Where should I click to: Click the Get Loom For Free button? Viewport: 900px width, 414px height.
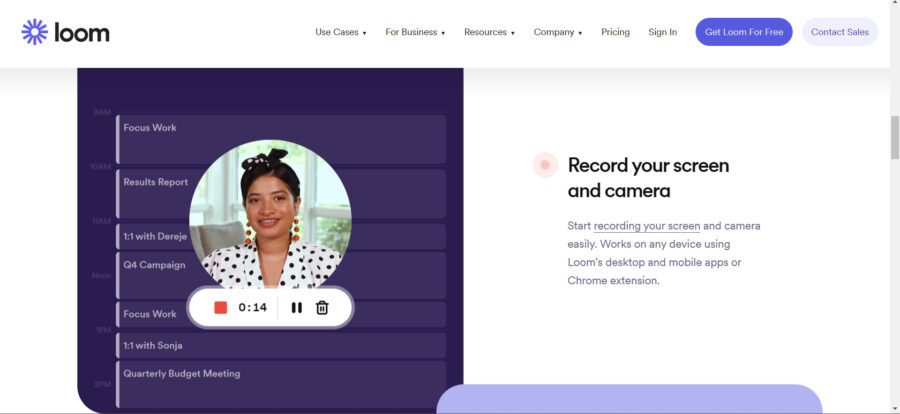pos(744,32)
